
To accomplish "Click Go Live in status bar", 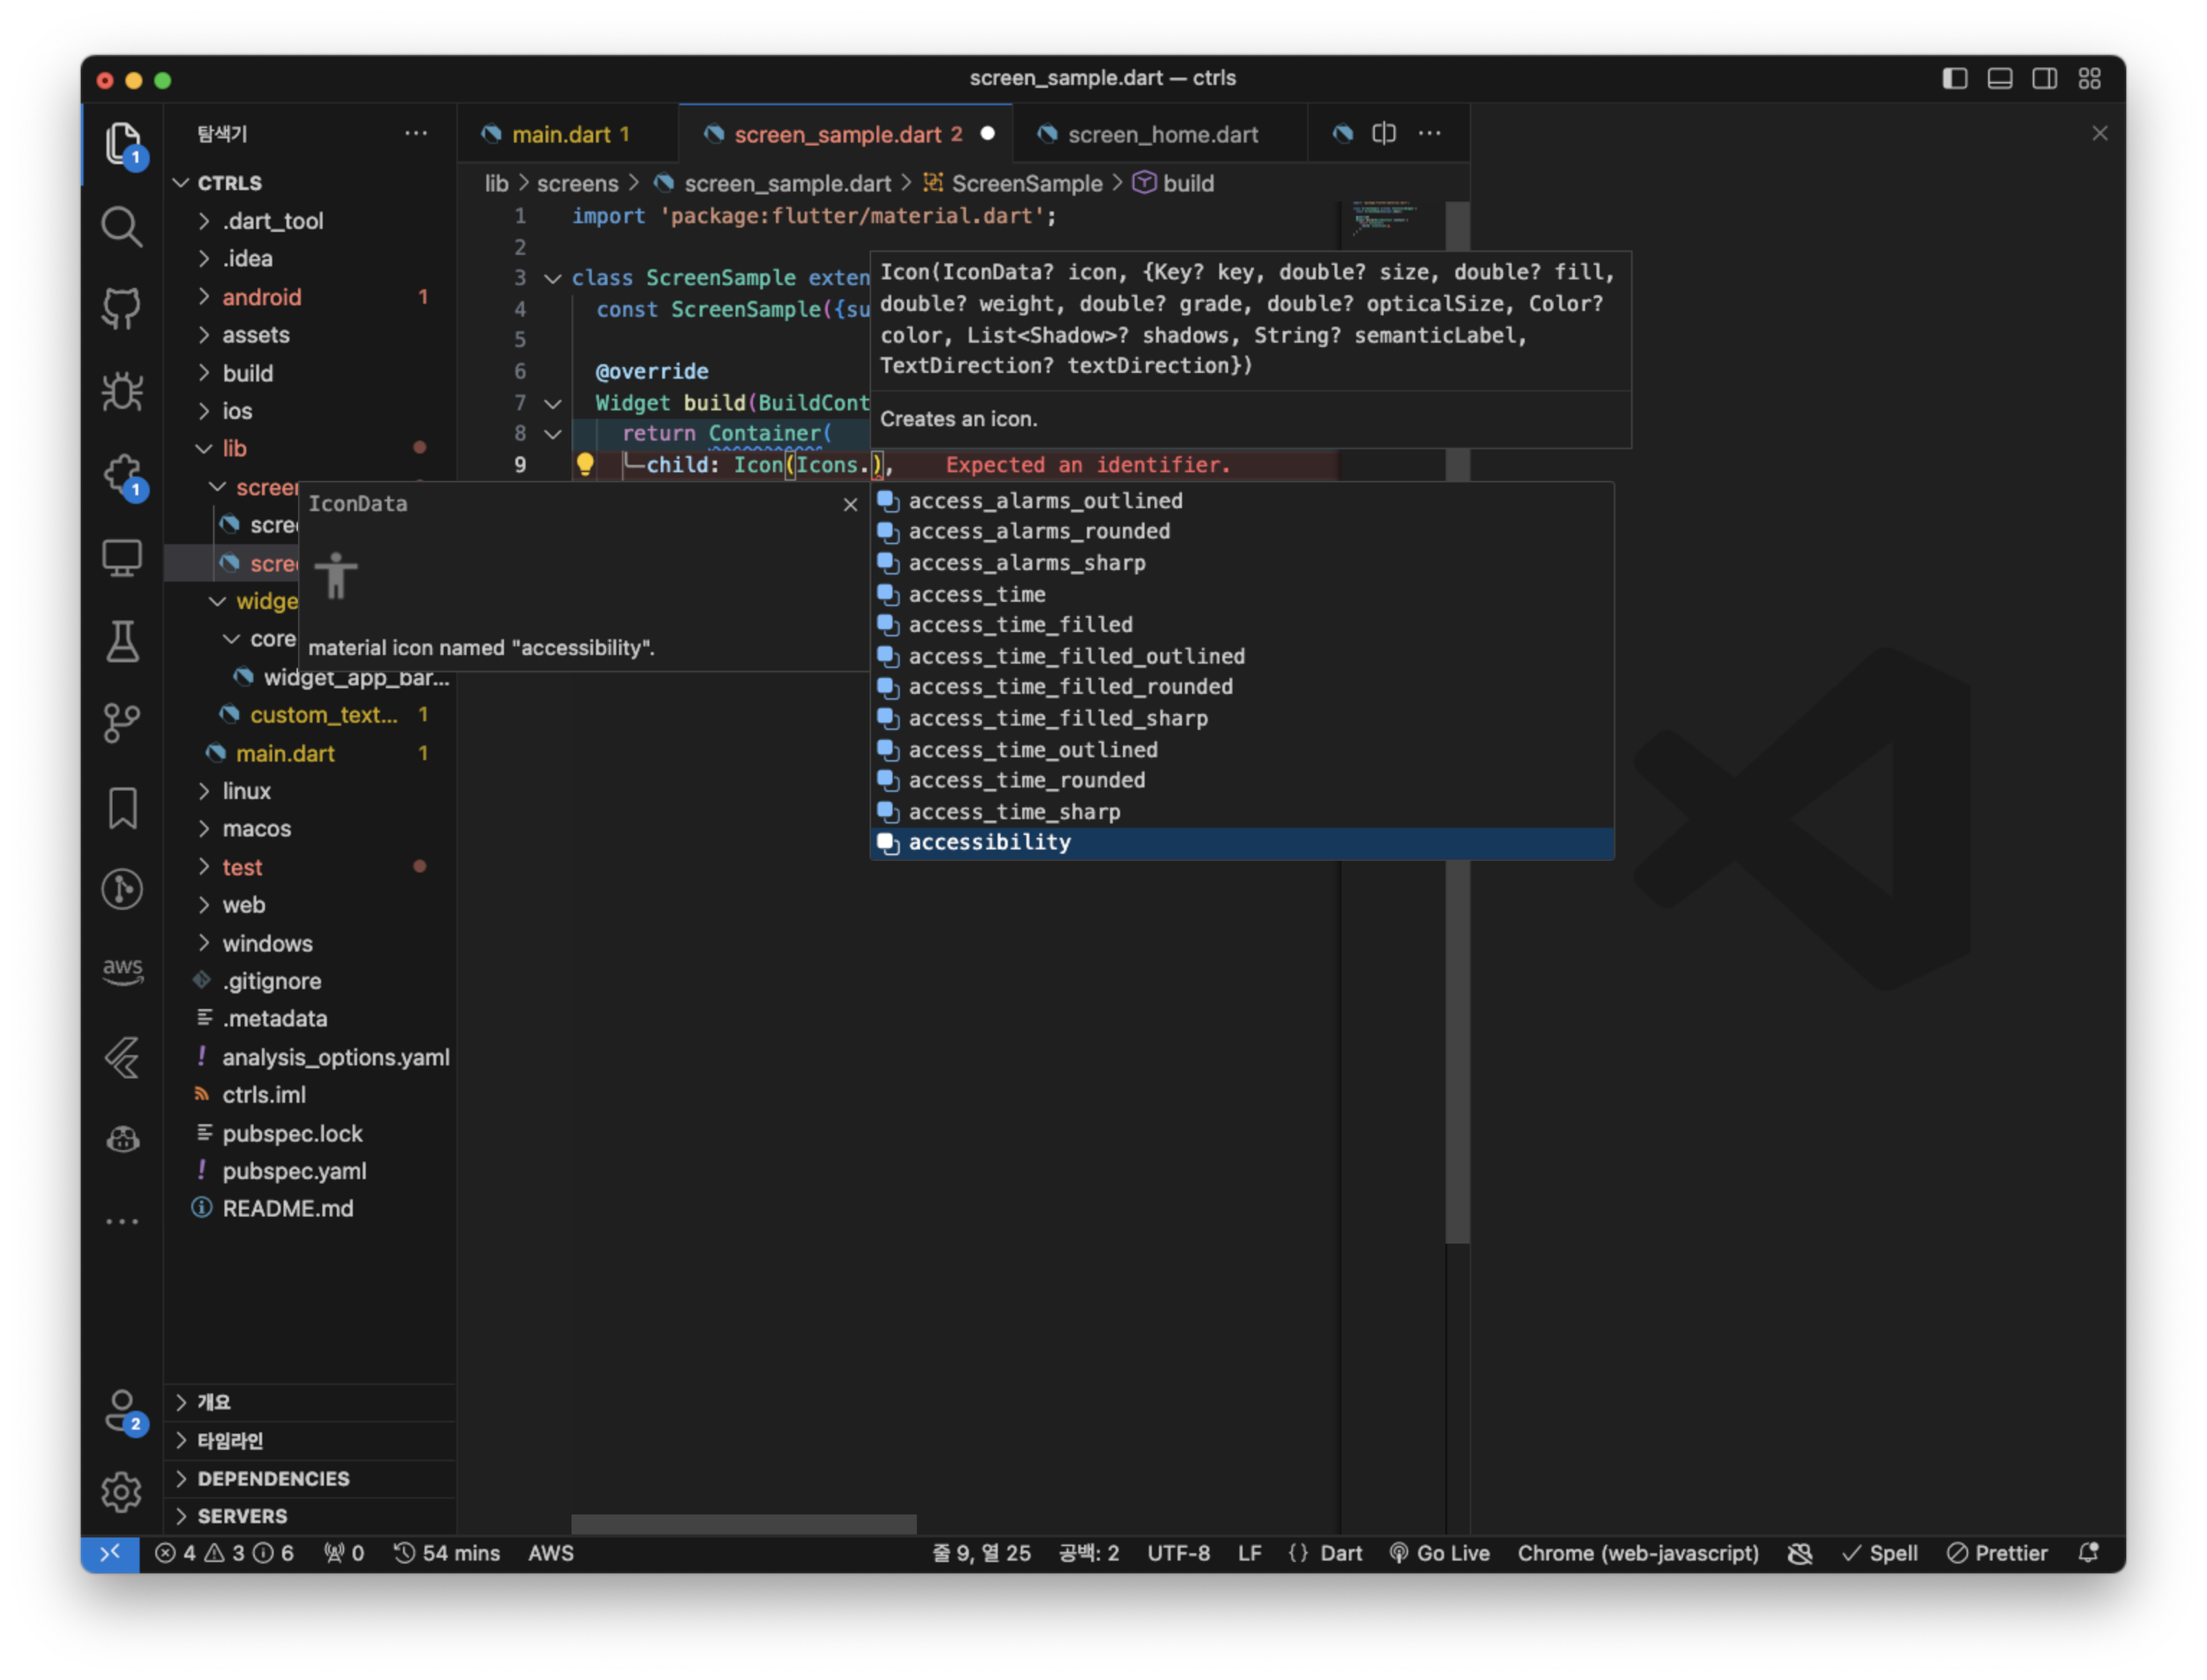I will (1440, 1553).
